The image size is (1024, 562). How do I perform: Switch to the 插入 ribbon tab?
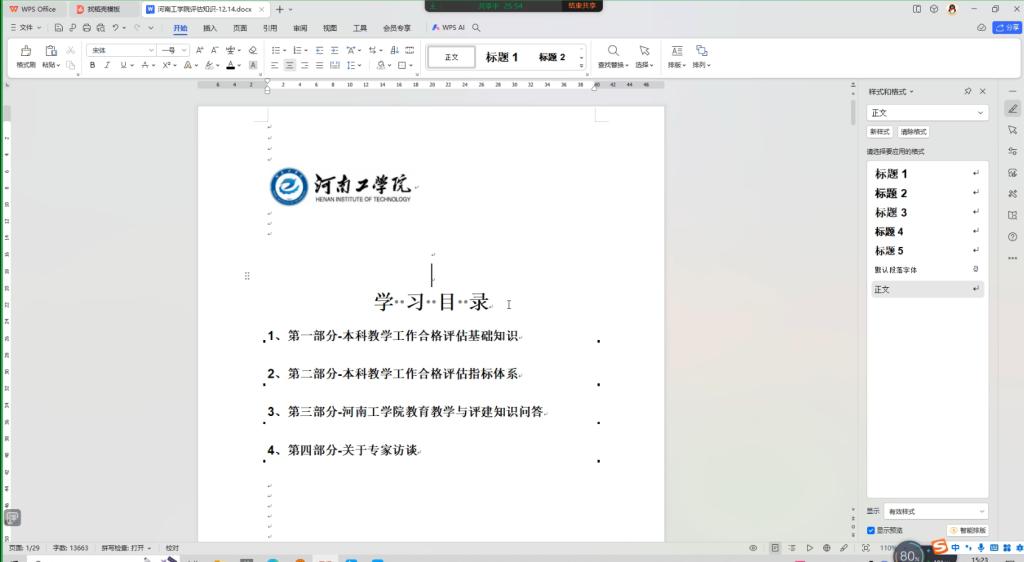coord(210,28)
